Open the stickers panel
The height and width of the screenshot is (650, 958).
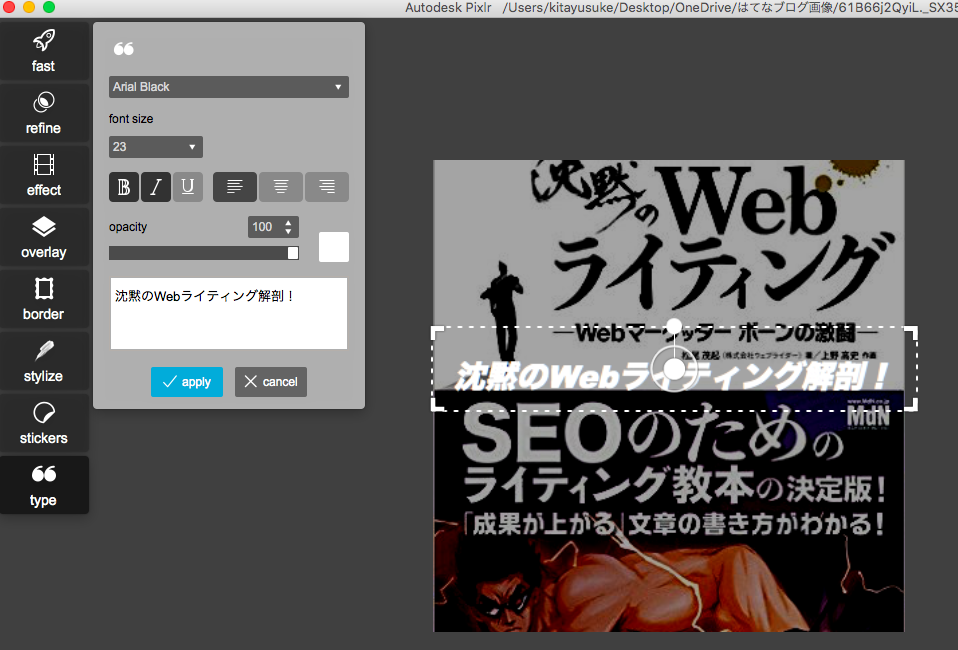tap(44, 423)
